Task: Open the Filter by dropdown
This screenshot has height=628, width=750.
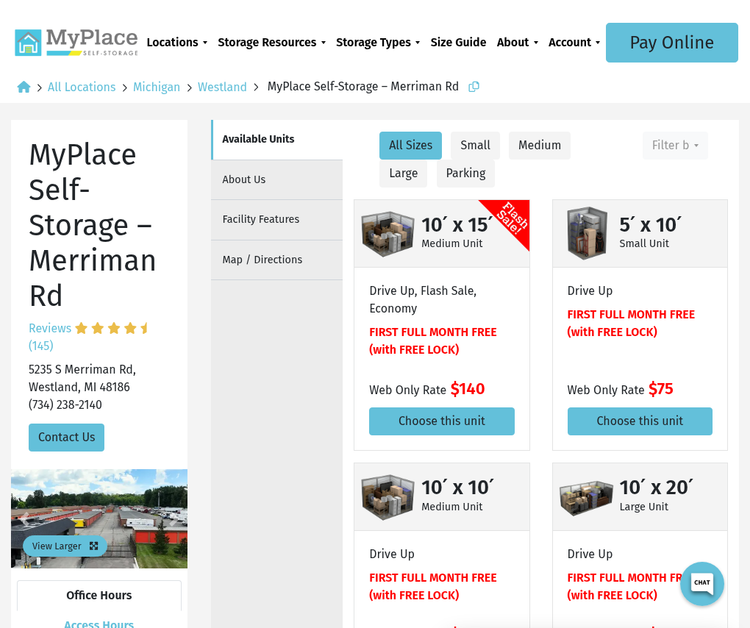Action: click(675, 145)
